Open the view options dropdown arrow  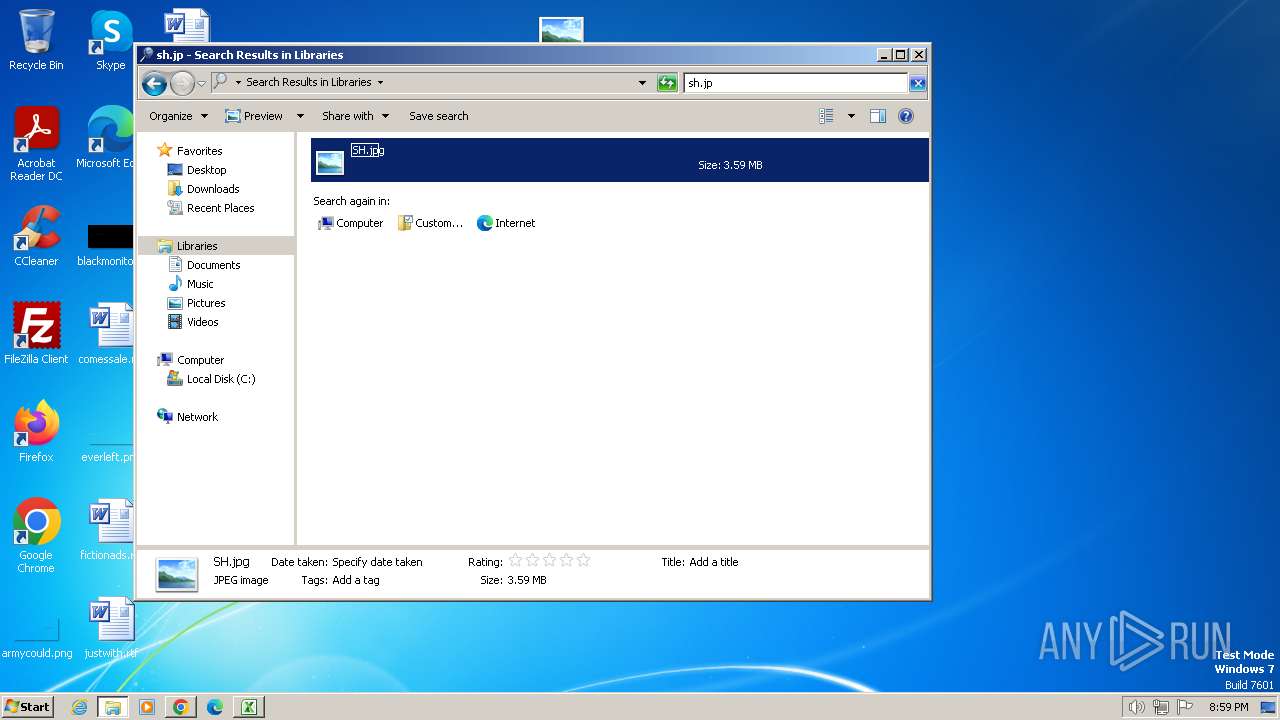point(851,116)
